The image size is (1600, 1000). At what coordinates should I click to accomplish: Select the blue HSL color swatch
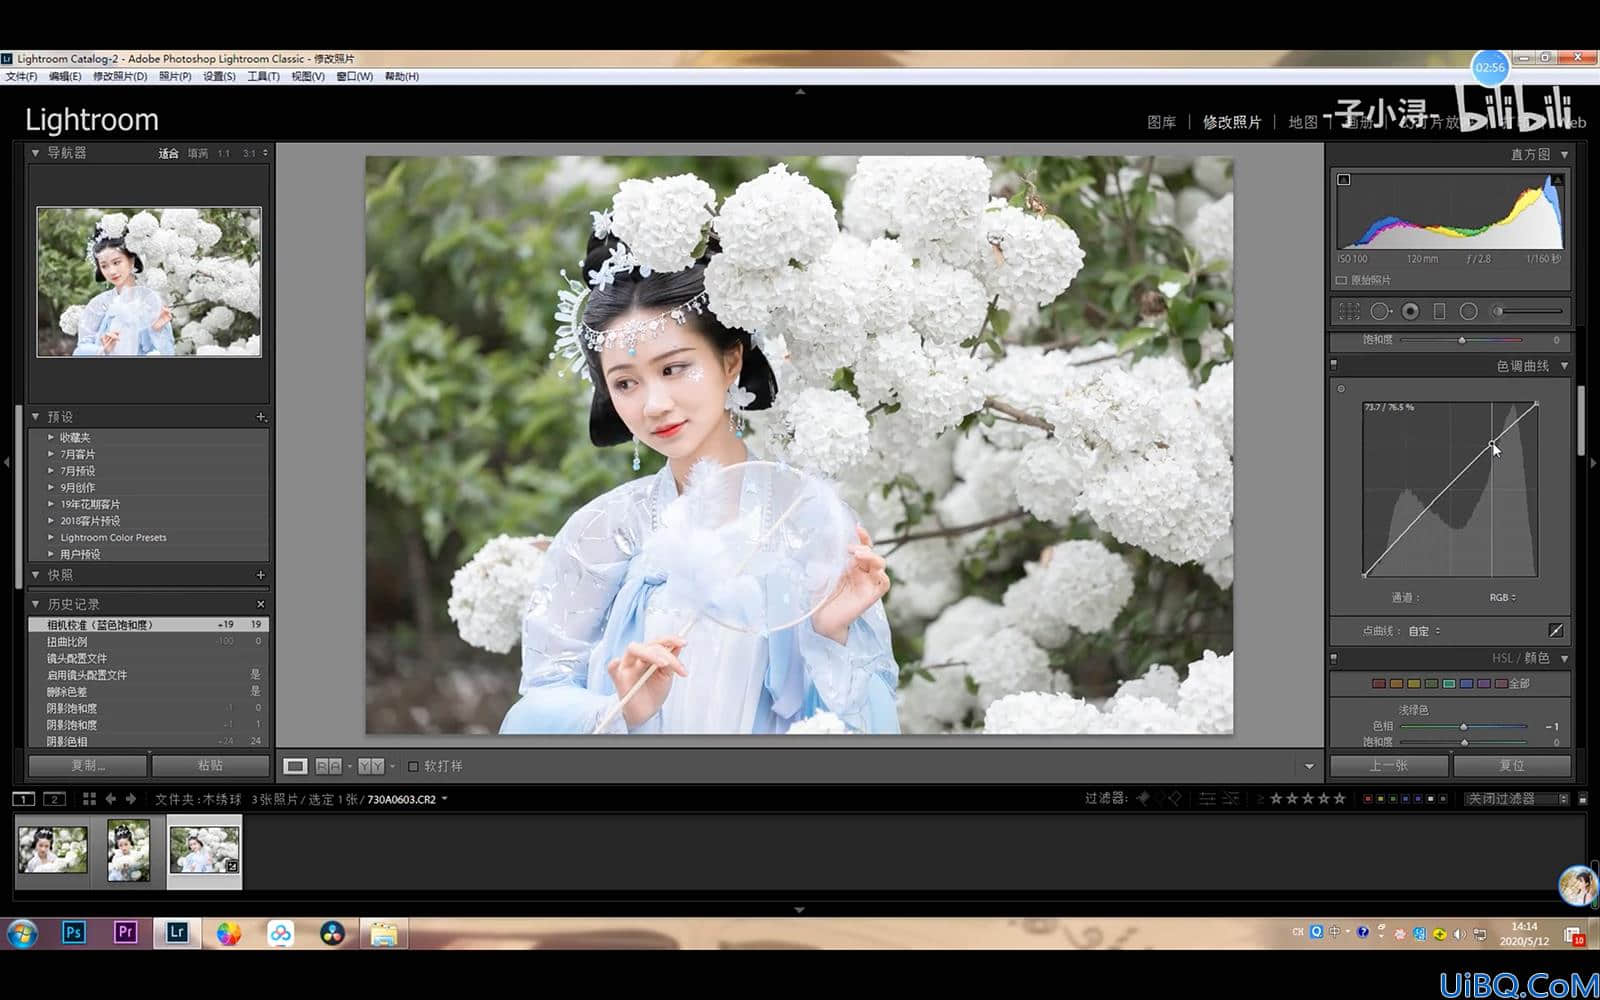(x=1466, y=684)
